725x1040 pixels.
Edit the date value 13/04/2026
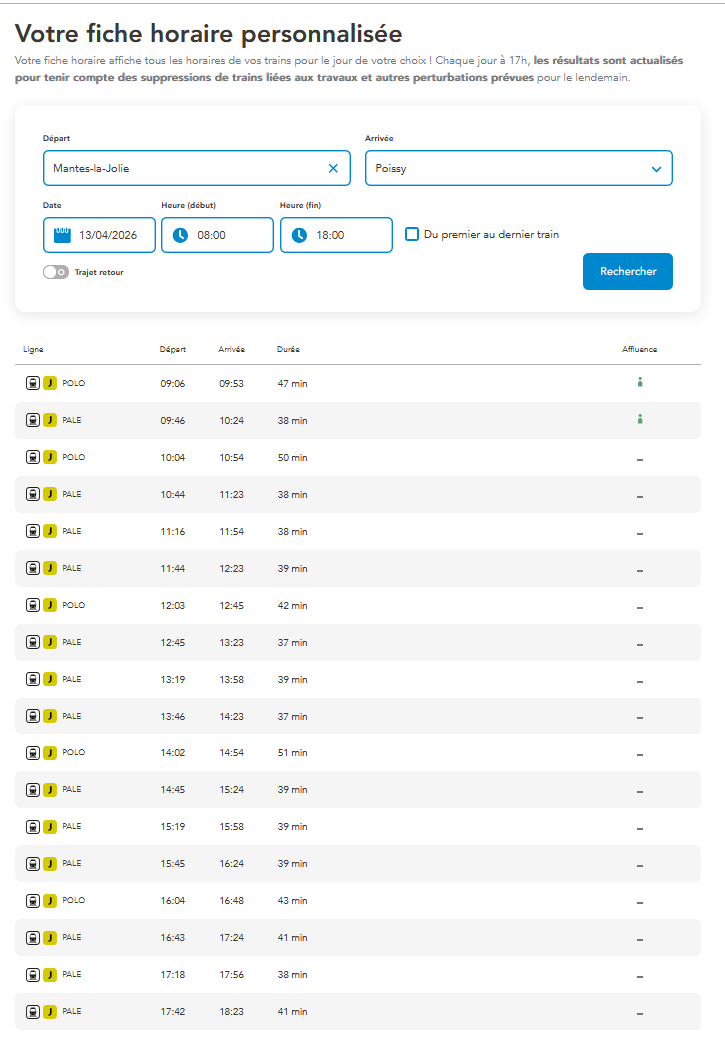[108, 235]
